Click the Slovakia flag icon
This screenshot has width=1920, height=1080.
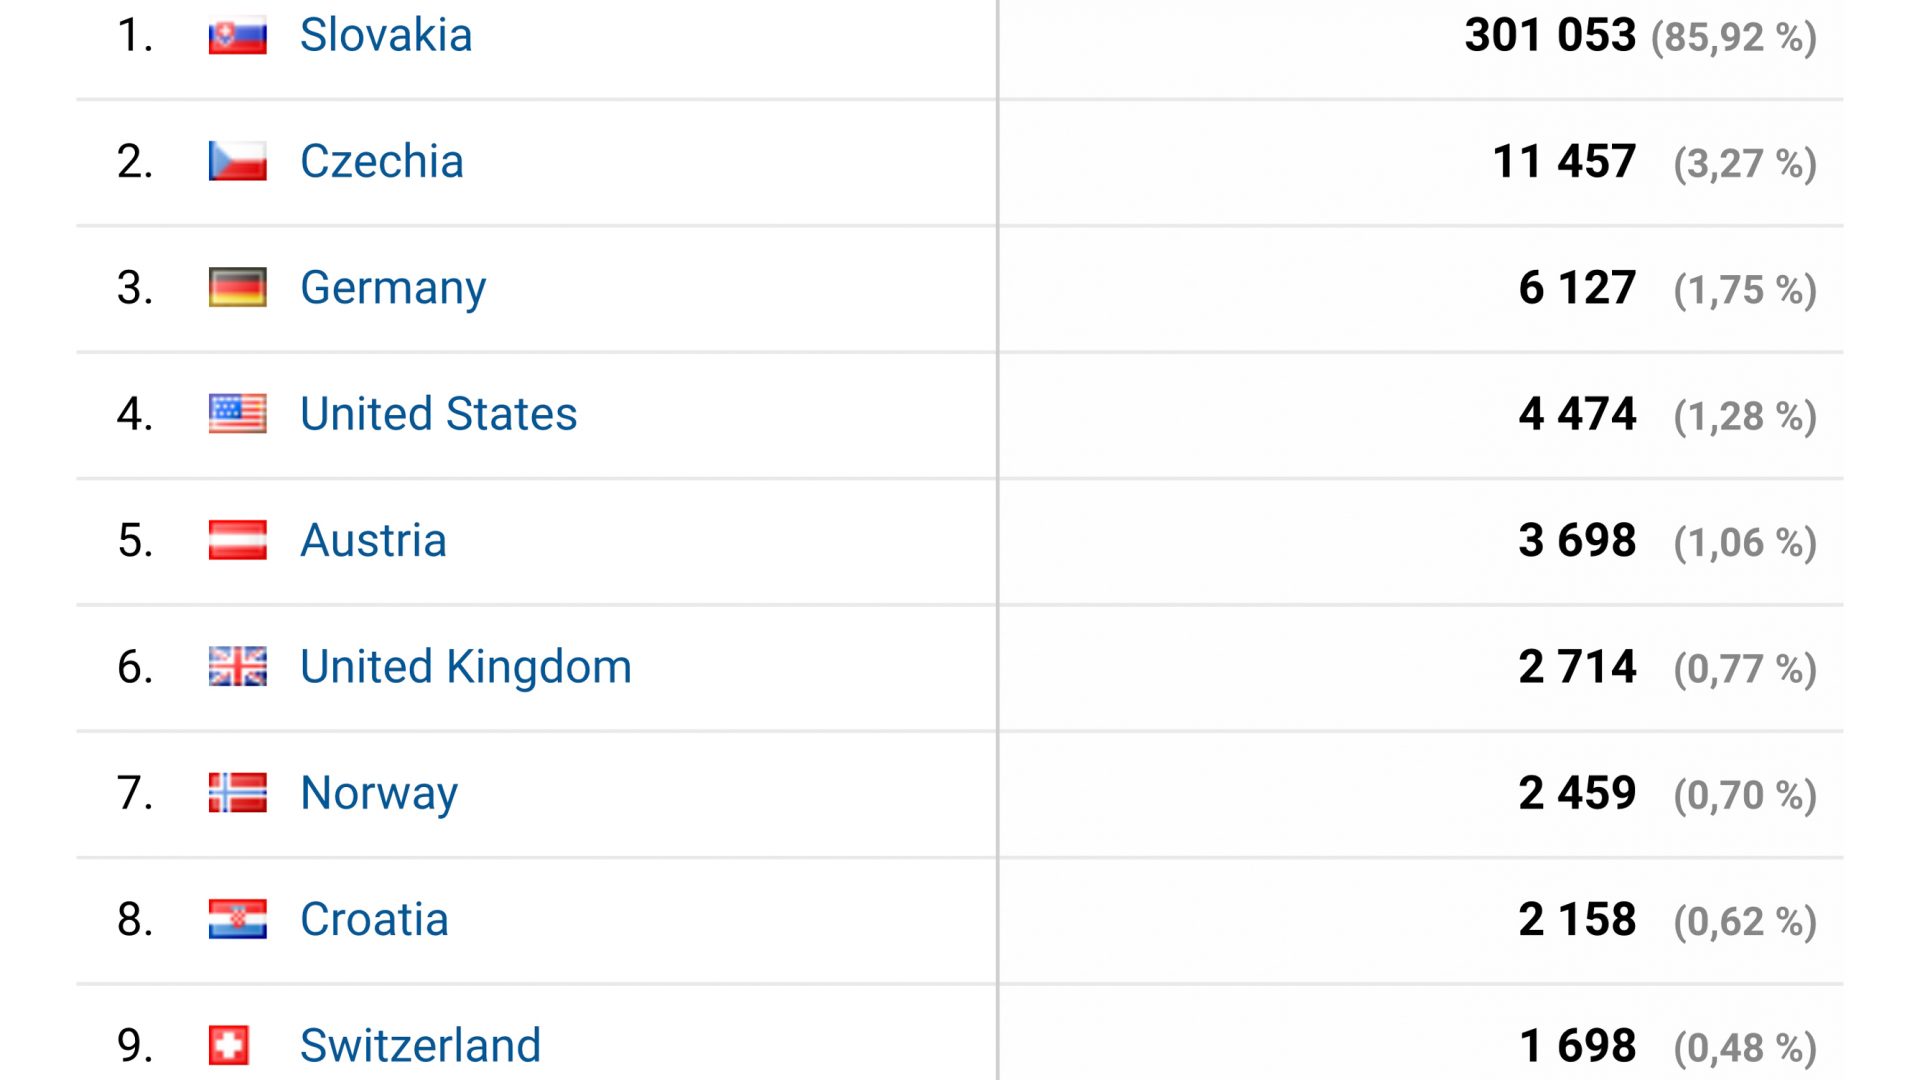pyautogui.click(x=237, y=35)
